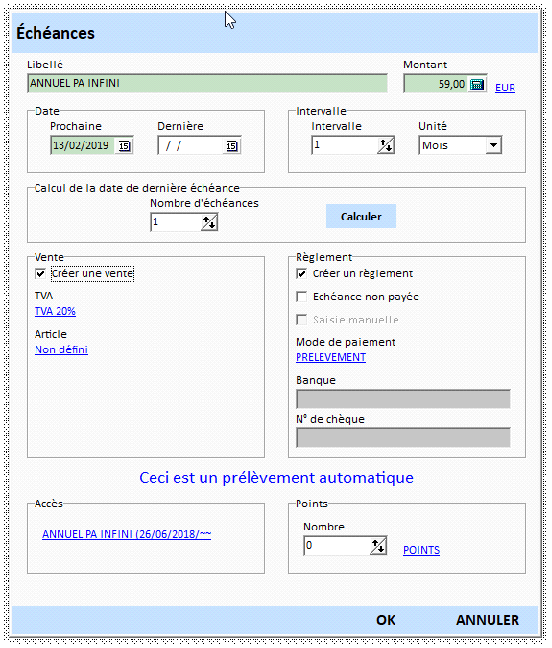Click the Intervalle spinner arrows
552x648 pixels.
[x=386, y=145]
